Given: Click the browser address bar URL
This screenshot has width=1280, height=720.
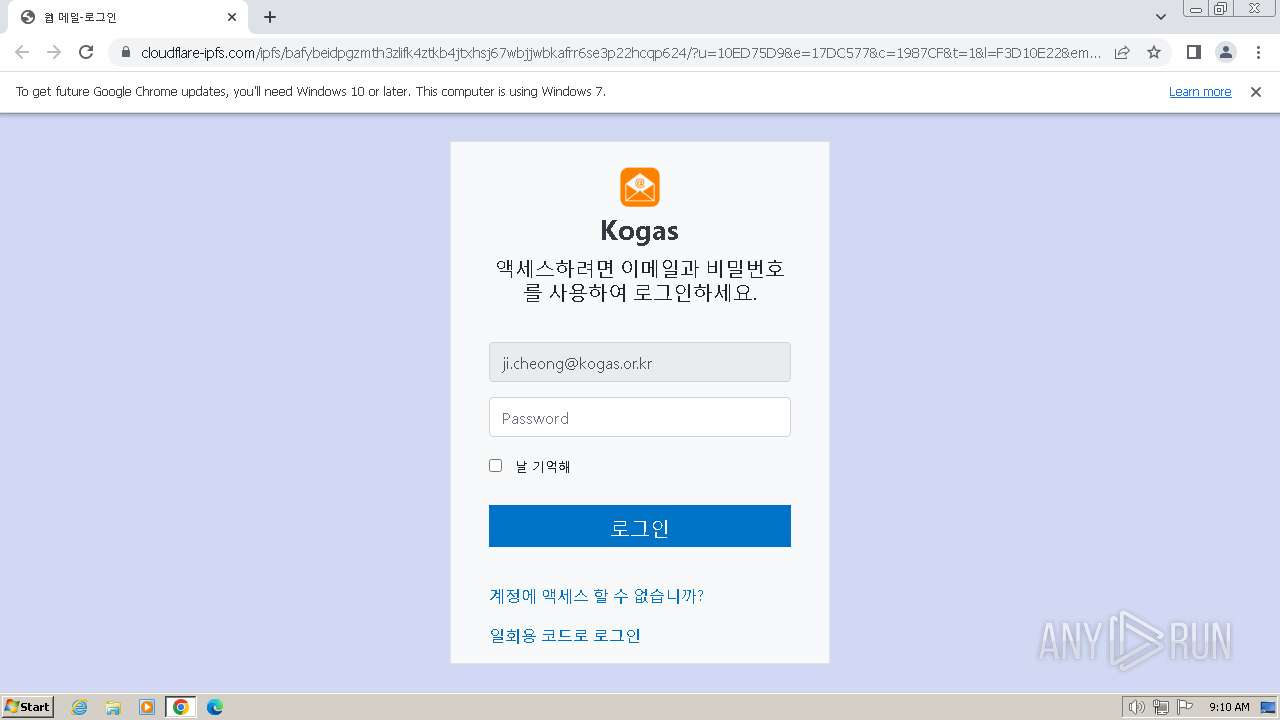Looking at the screenshot, I should 620,52.
